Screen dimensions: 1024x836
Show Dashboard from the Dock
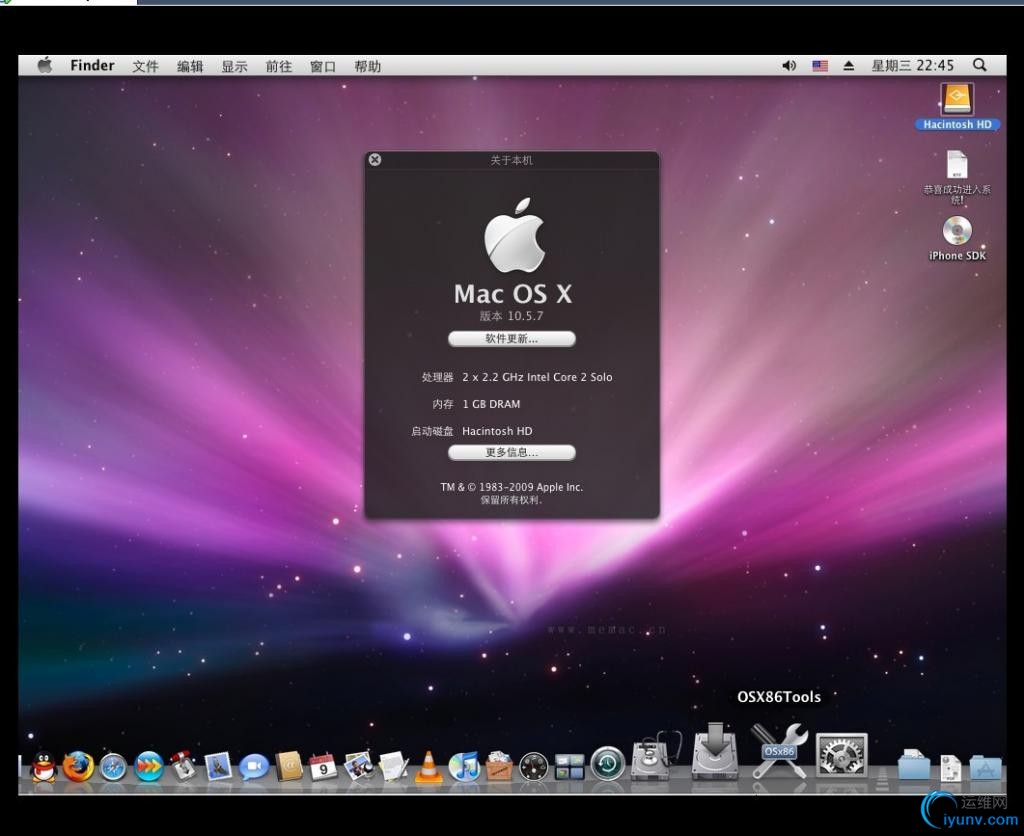pyautogui.click(x=534, y=767)
